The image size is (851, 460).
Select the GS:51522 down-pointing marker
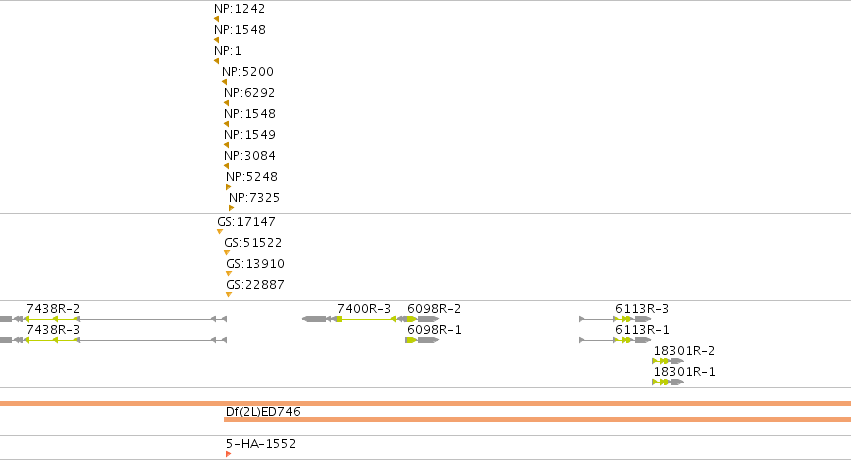click(x=227, y=253)
